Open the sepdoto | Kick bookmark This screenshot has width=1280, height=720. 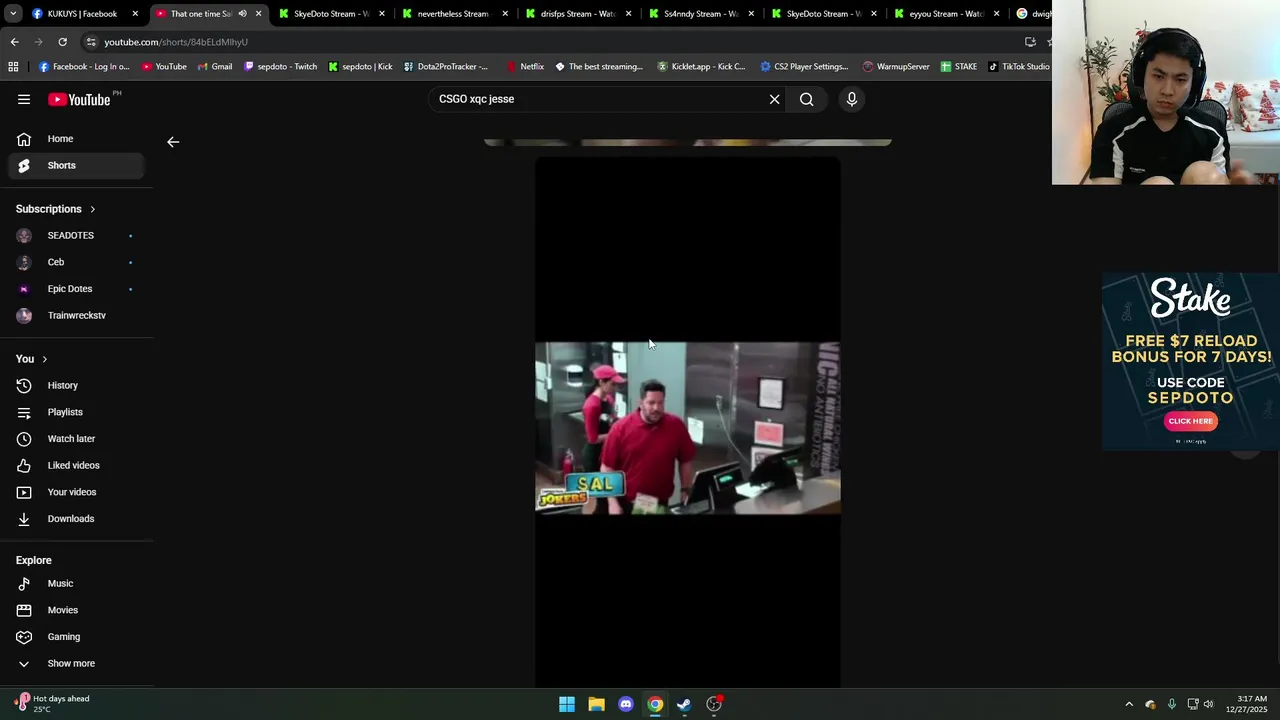tap(361, 67)
